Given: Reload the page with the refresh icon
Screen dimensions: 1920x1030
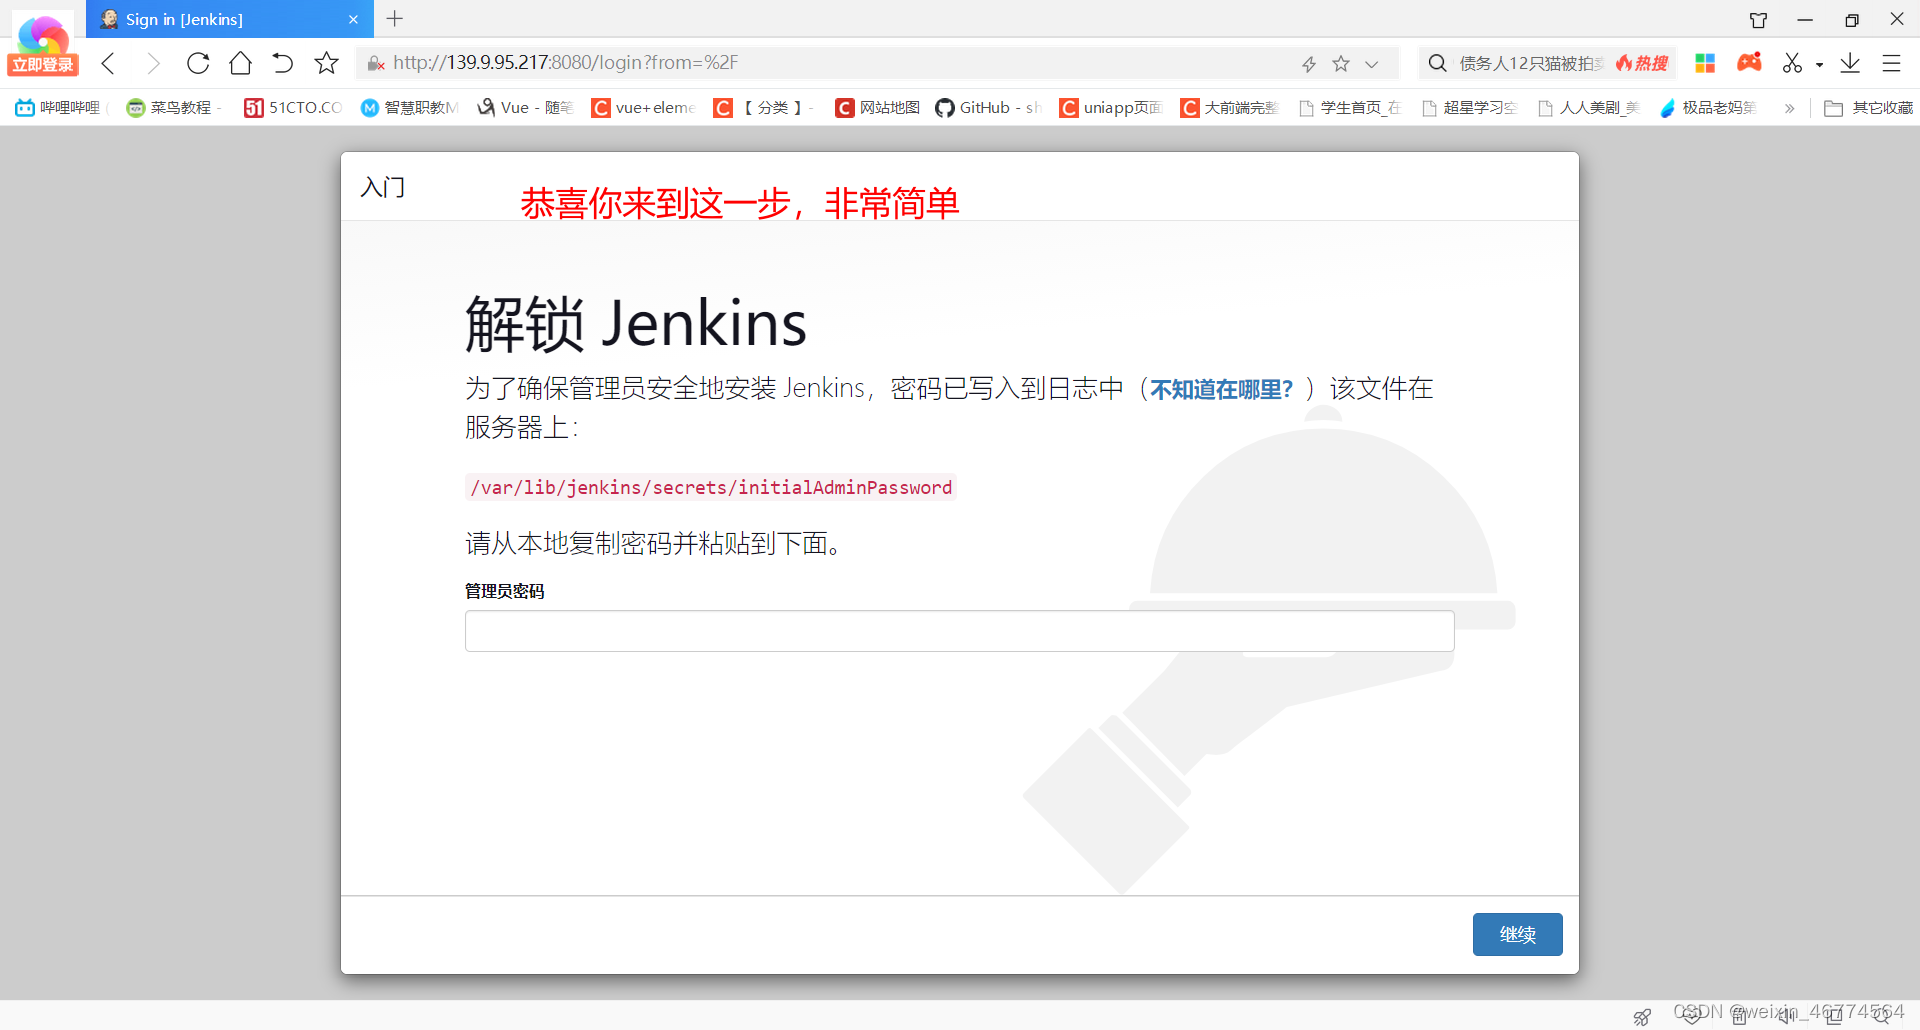Looking at the screenshot, I should tap(198, 63).
